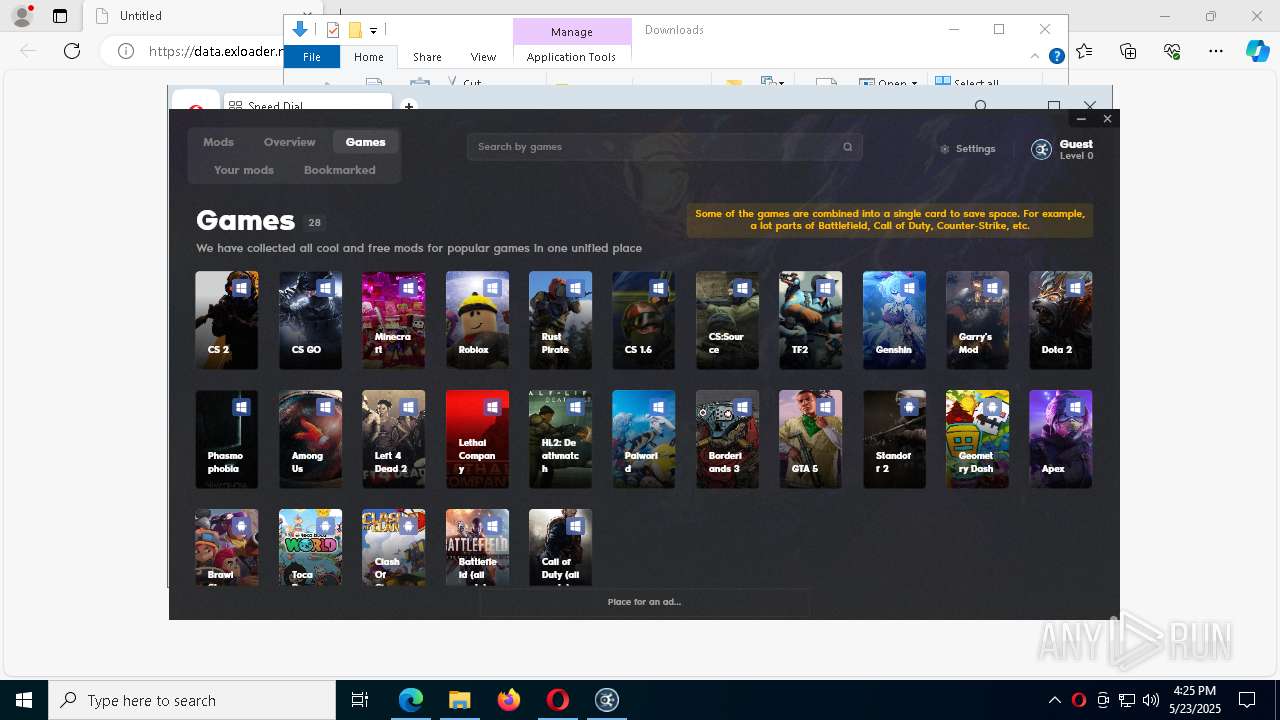The image size is (1280, 720).
Task: Open the Garry's Mod game card
Action: pyautogui.click(x=977, y=320)
